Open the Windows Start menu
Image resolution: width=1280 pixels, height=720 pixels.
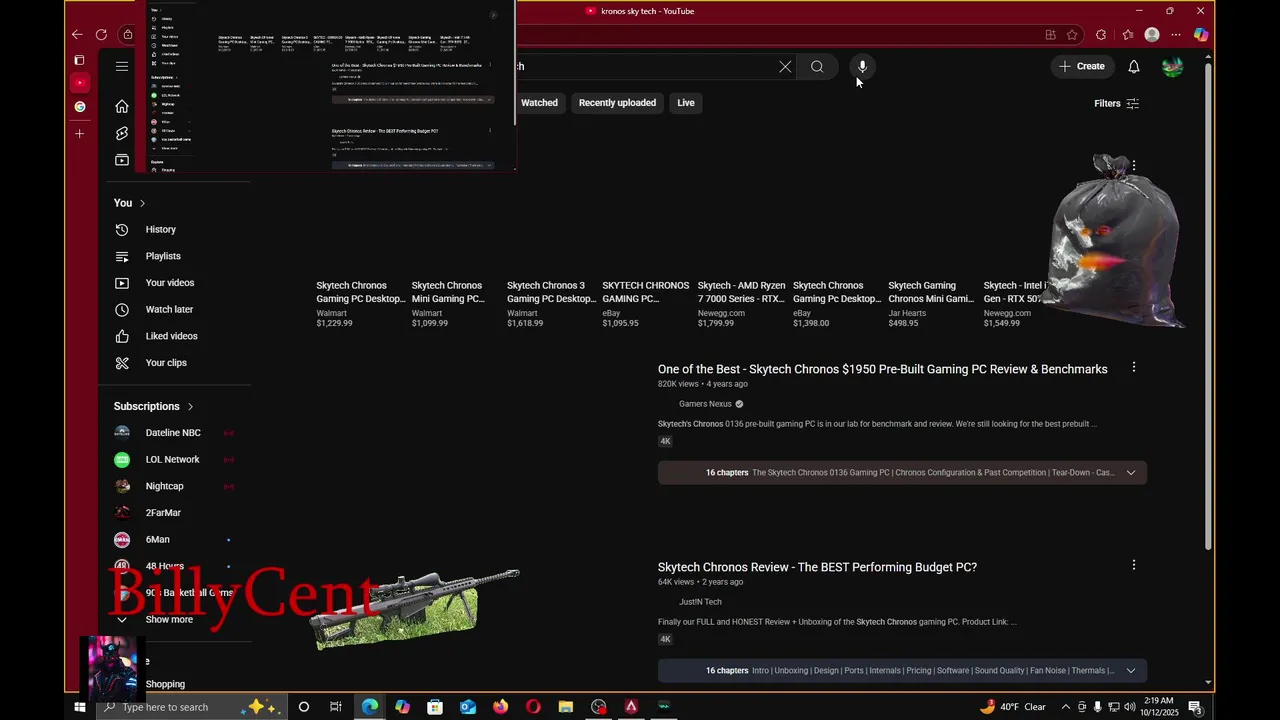(80, 707)
